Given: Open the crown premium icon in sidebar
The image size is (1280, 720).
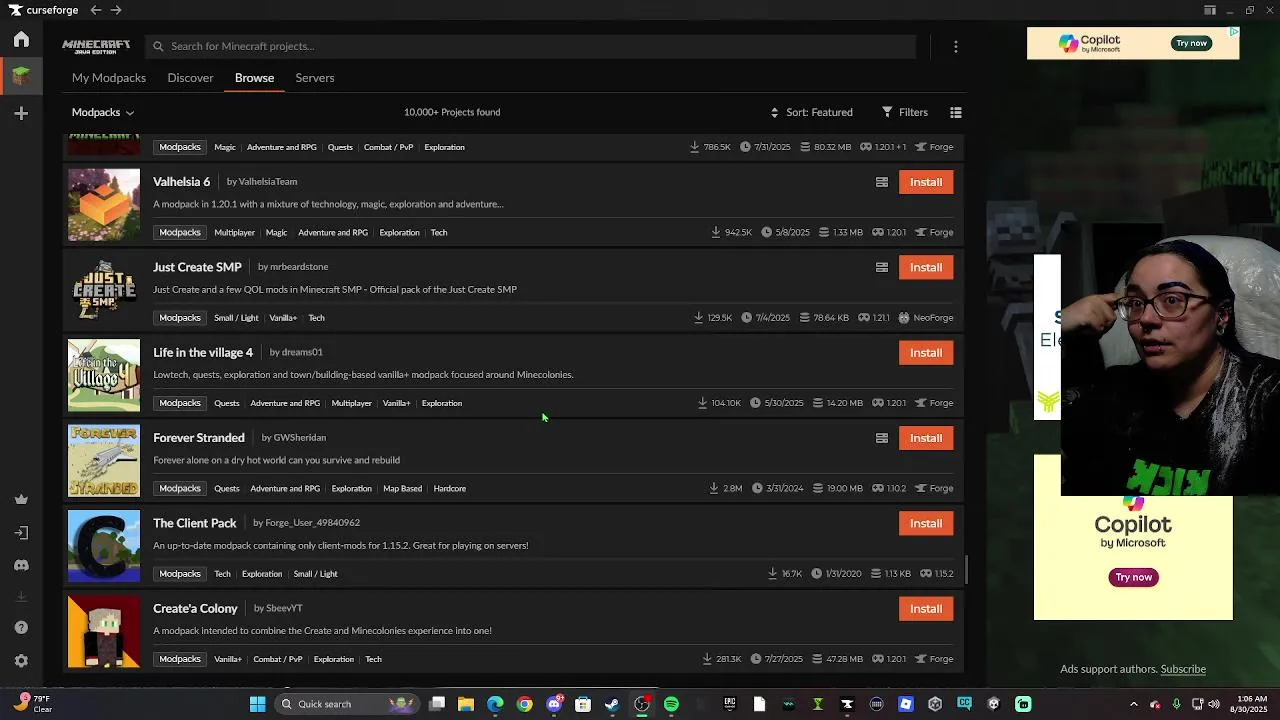Looking at the screenshot, I should pyautogui.click(x=21, y=500).
